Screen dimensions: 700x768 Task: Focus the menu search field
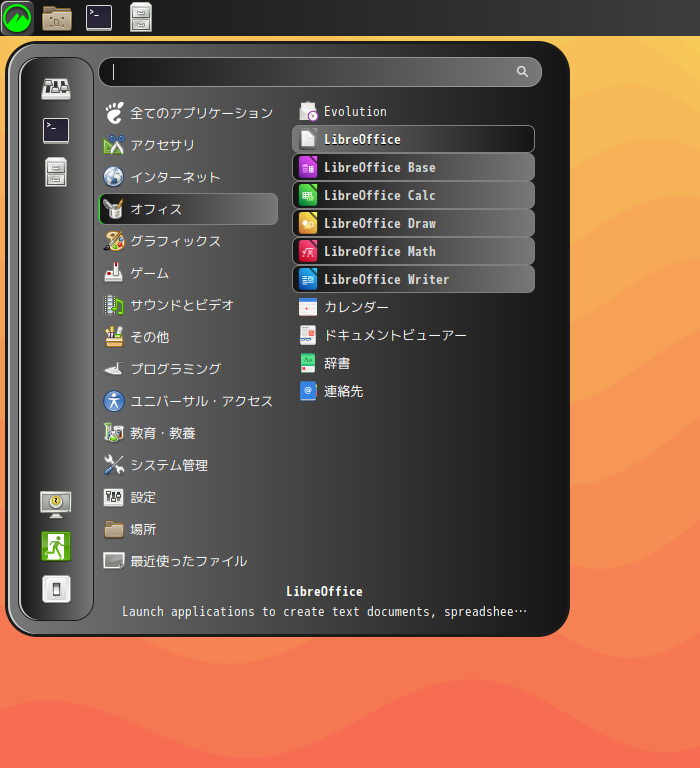pyautogui.click(x=320, y=72)
